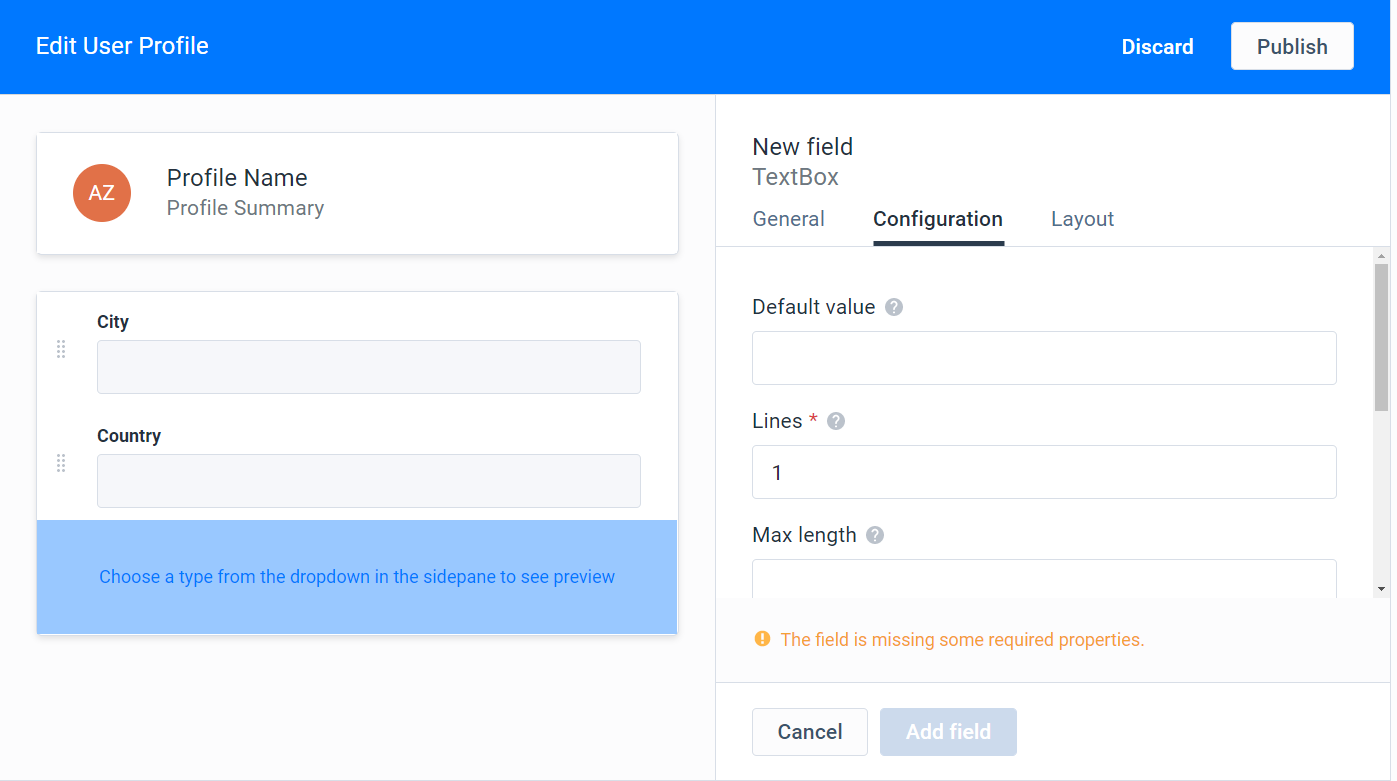Click inside the Default value input
Image resolution: width=1397 pixels, height=781 pixels.
1044,357
